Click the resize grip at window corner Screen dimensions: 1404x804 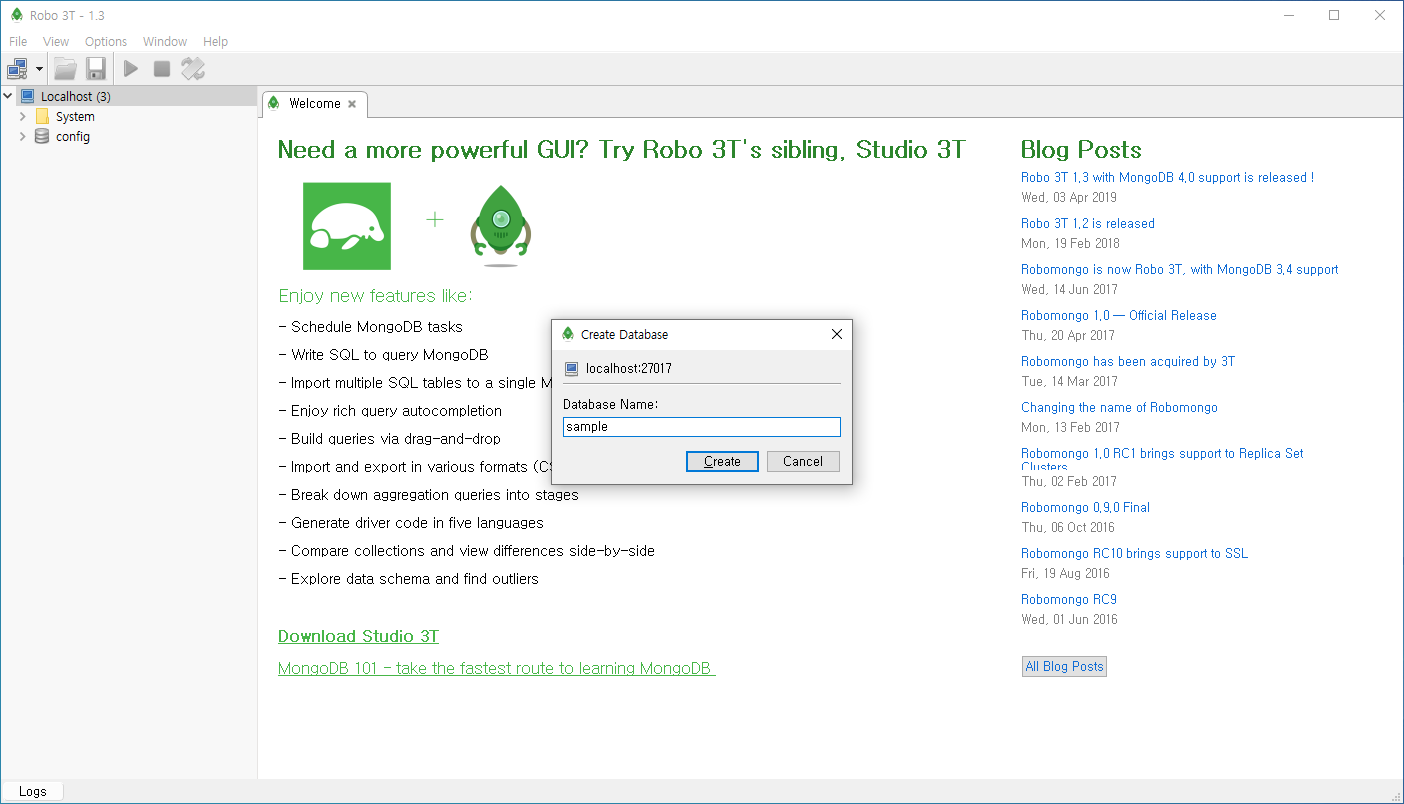1395,795
